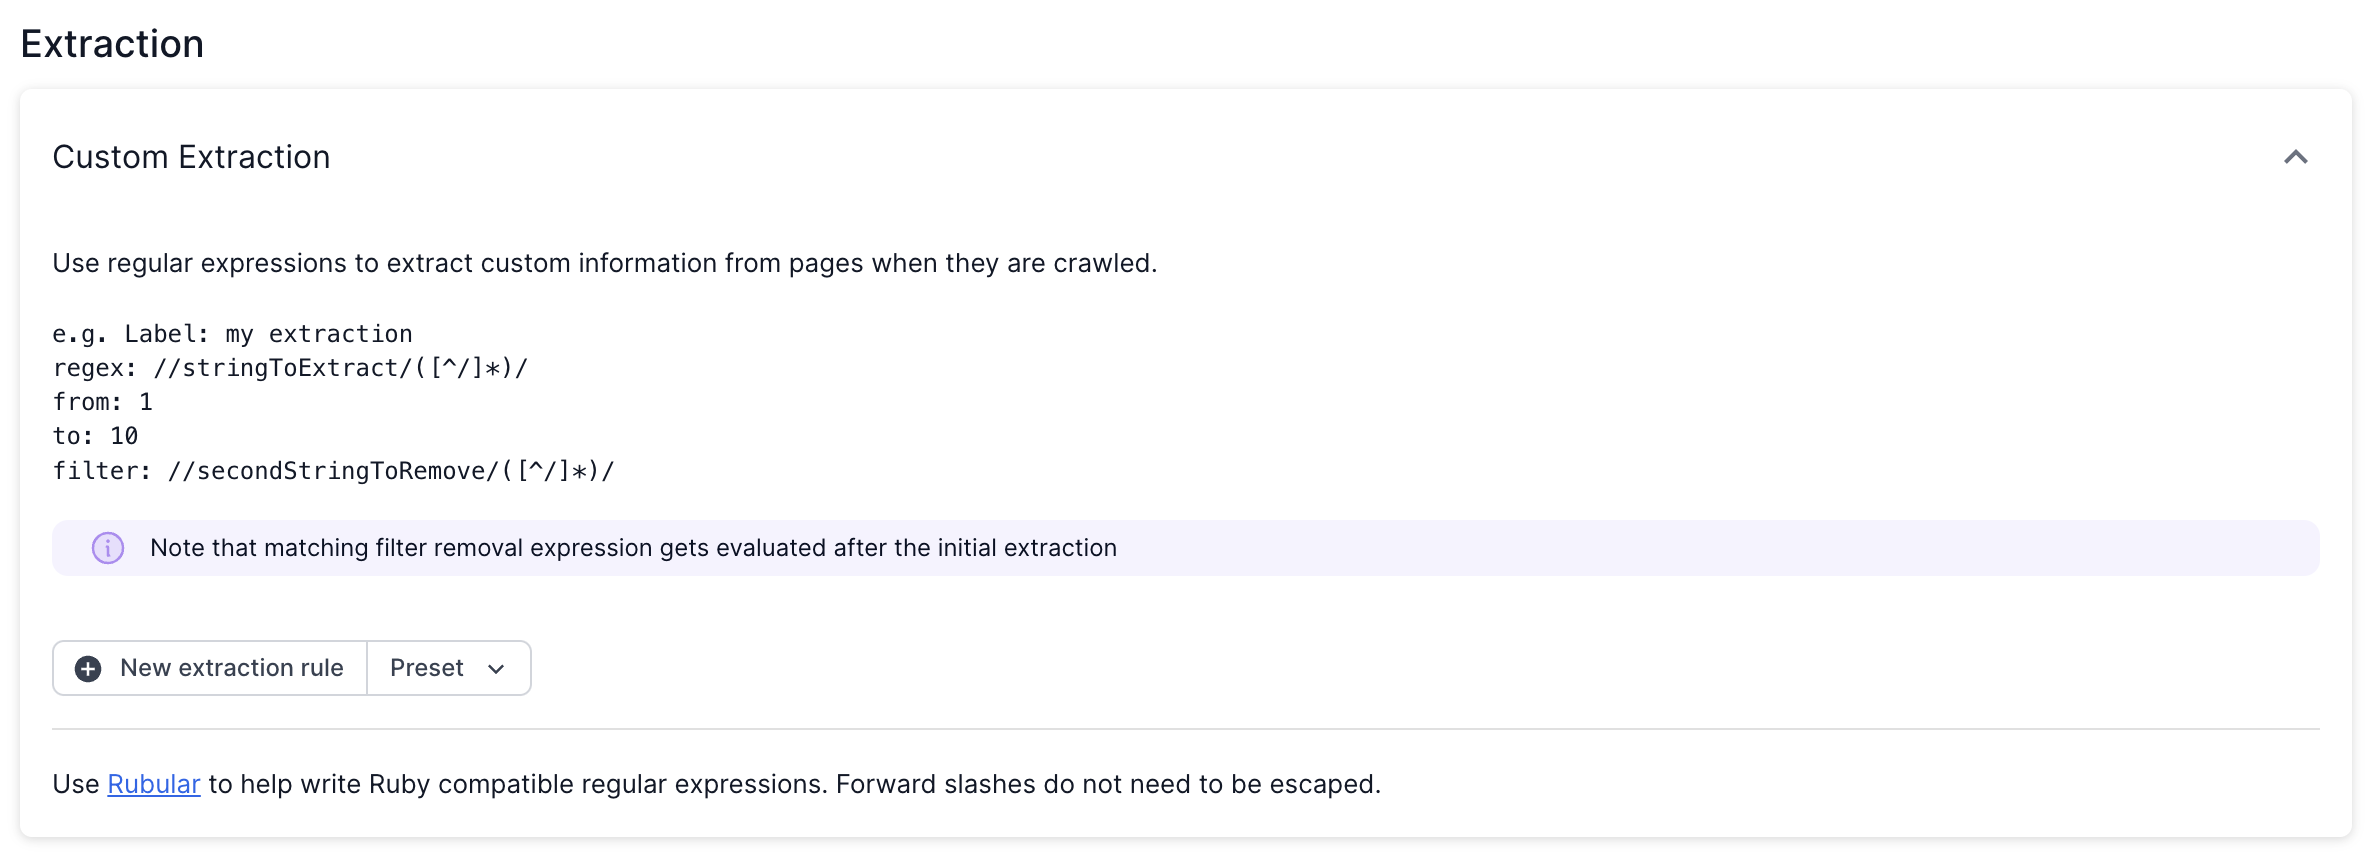Open the Rubular link for regex help
Image resolution: width=2372 pixels, height=858 pixels.
tap(153, 784)
